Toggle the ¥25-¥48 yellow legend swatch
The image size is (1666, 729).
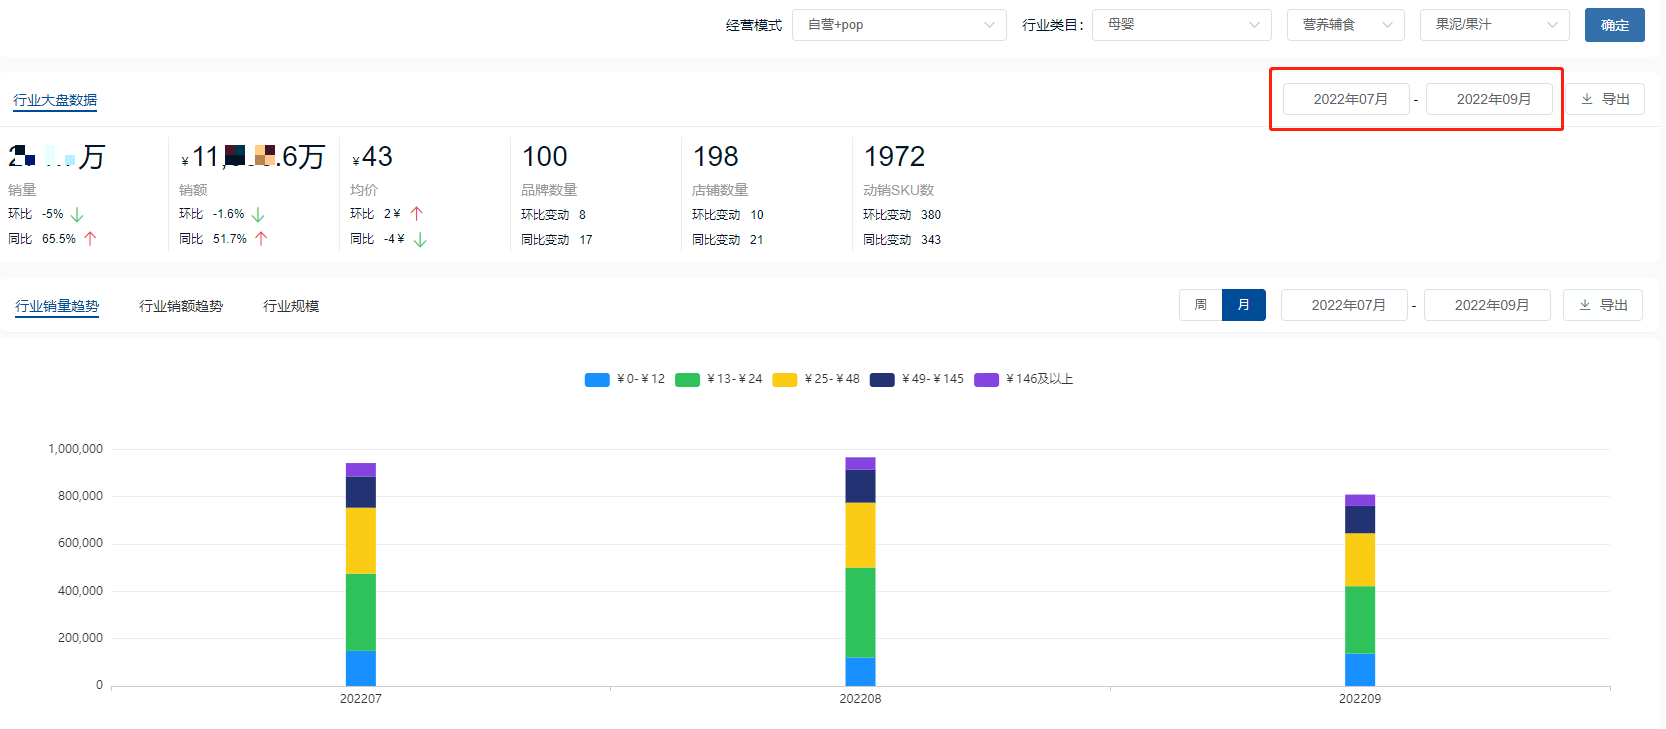(x=785, y=379)
